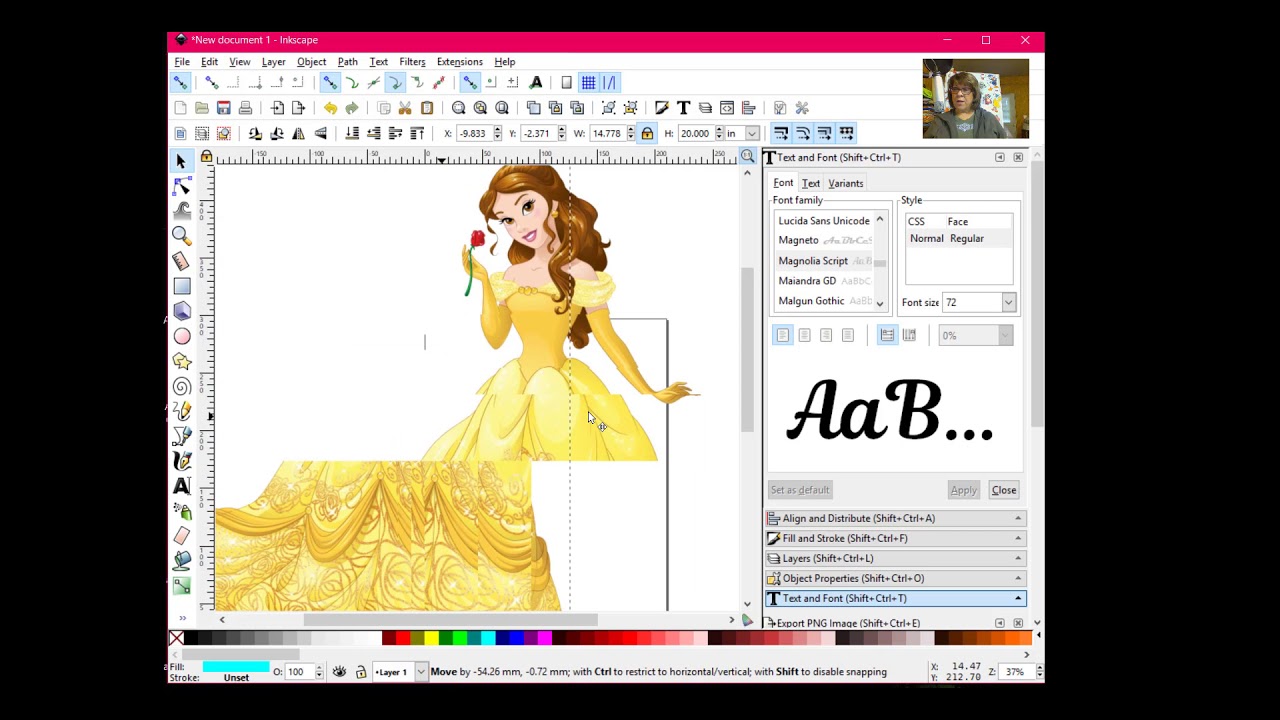Click the Apply button

(963, 490)
